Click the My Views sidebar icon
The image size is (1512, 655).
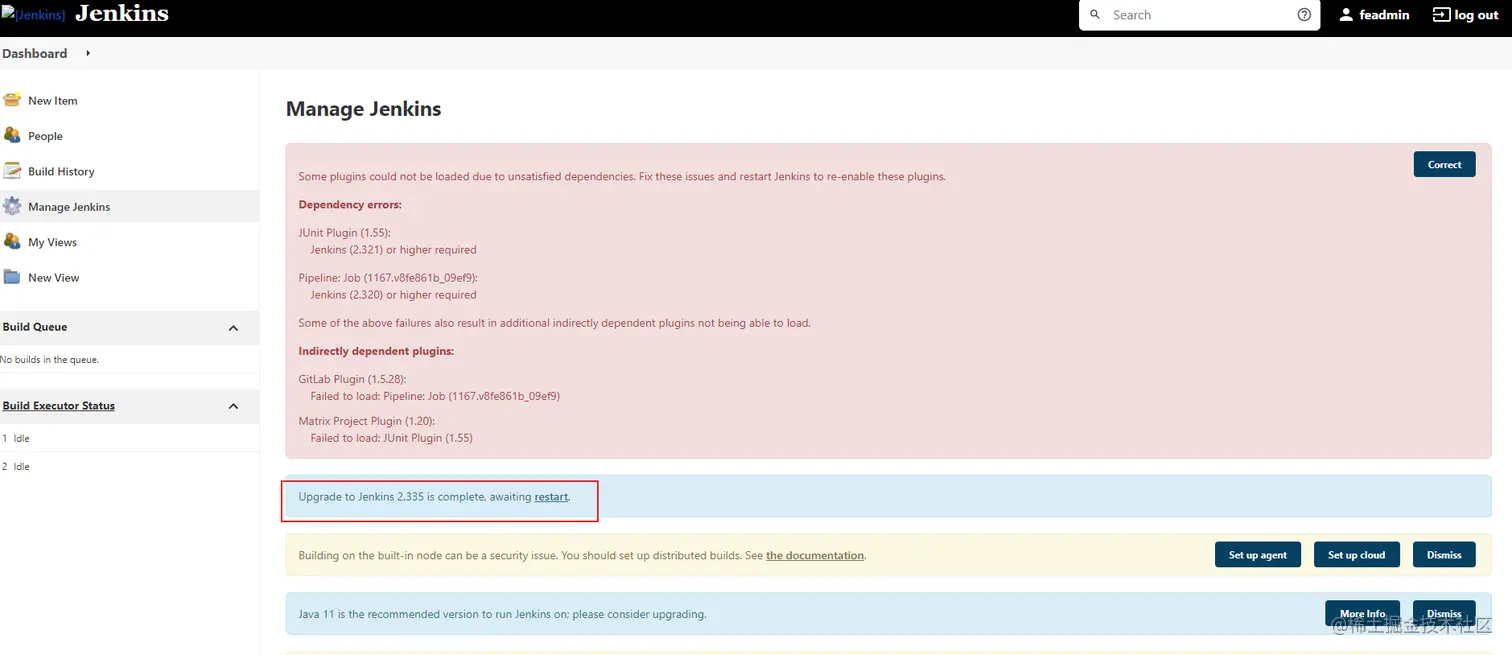pyautogui.click(x=12, y=242)
